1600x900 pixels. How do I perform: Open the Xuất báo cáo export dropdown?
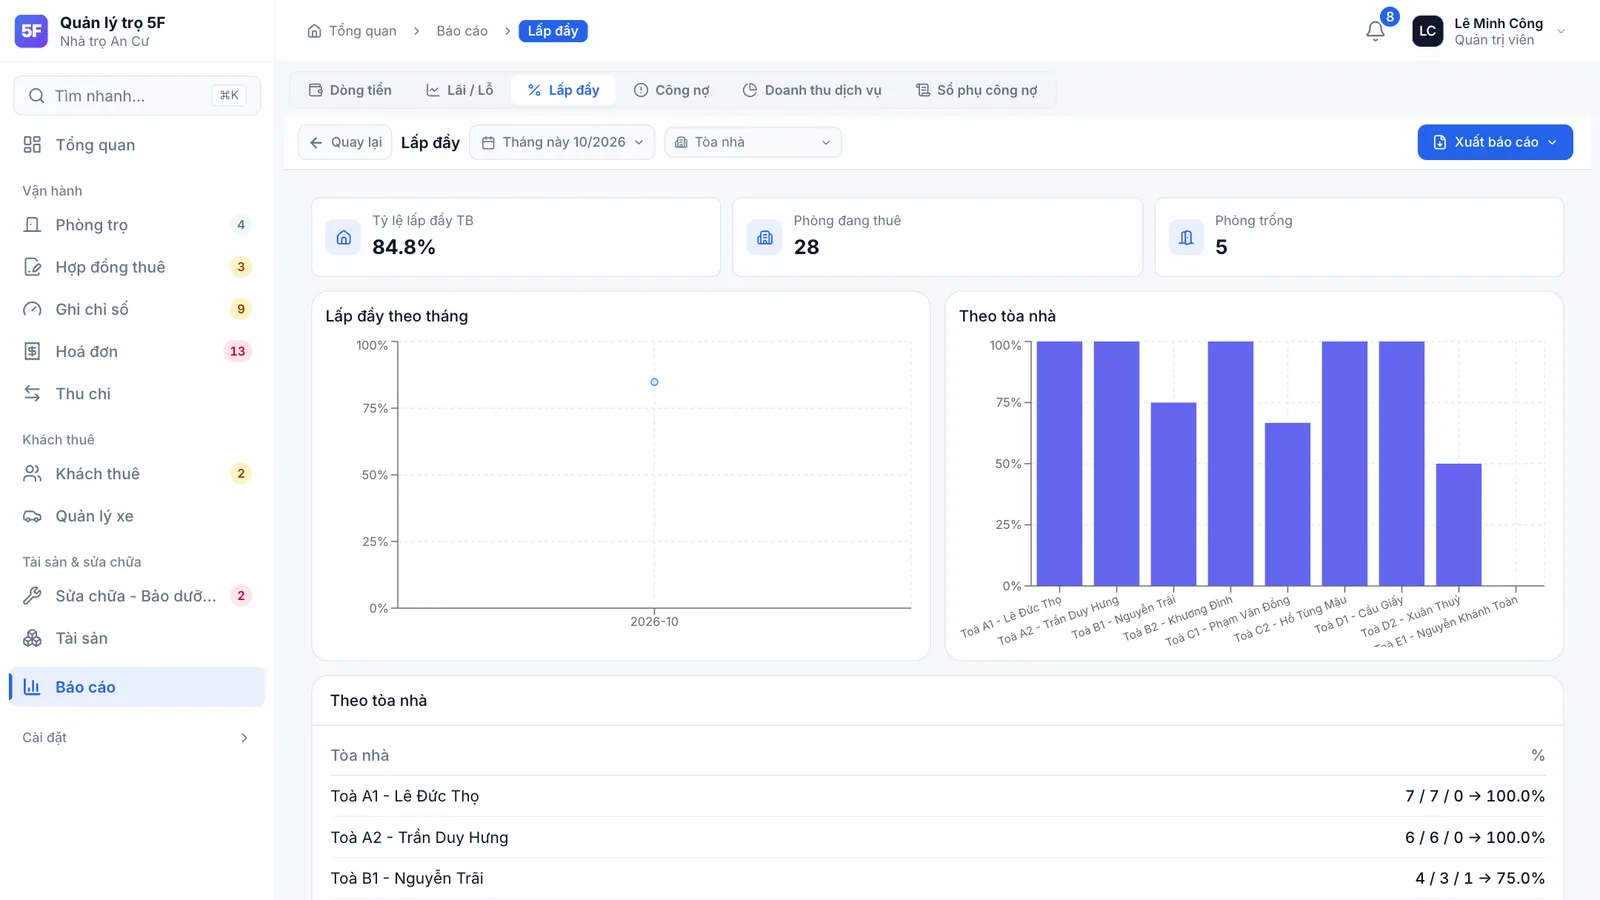click(x=1495, y=142)
